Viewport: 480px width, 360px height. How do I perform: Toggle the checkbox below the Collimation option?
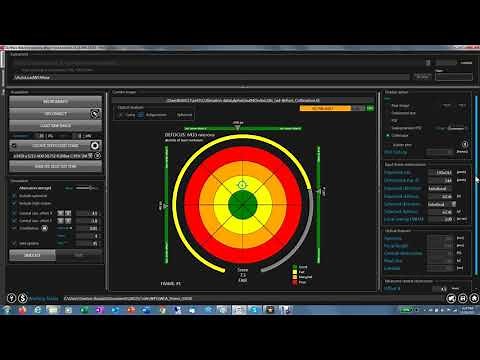tap(388, 145)
